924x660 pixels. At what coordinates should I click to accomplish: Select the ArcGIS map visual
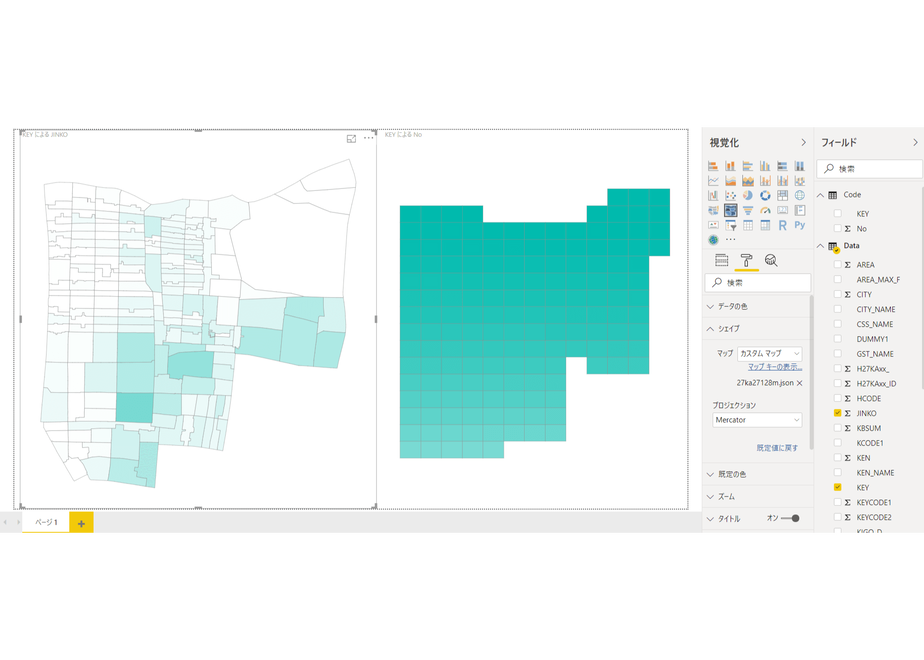tap(713, 240)
